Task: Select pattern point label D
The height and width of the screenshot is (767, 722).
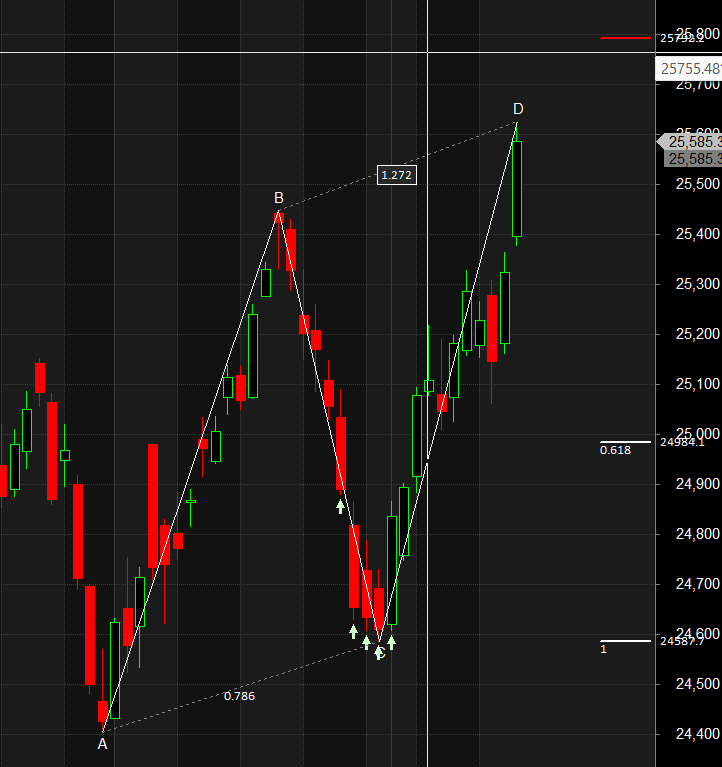Action: [518, 109]
